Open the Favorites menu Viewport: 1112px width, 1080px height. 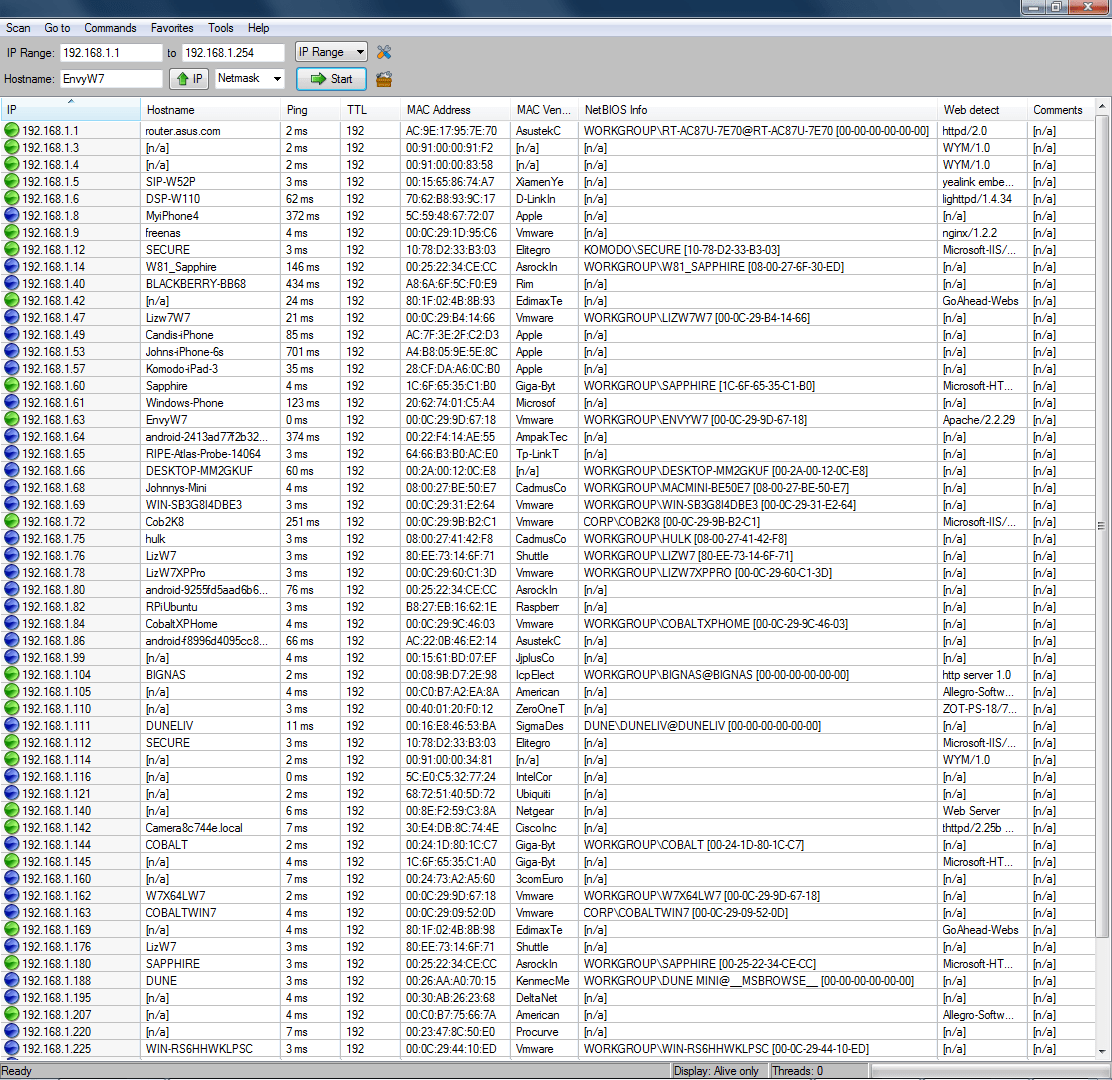tap(172, 28)
